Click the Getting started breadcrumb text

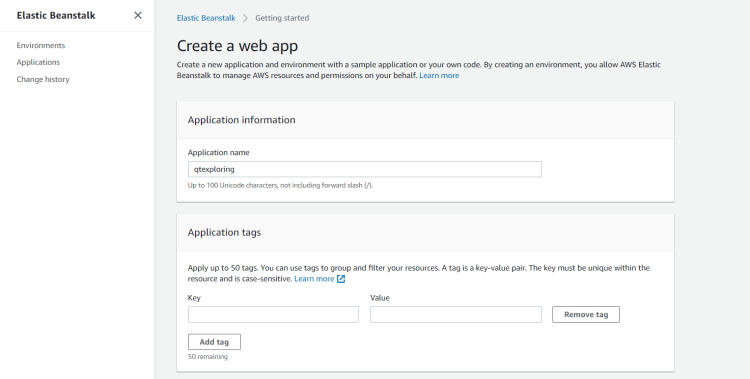tap(282, 18)
